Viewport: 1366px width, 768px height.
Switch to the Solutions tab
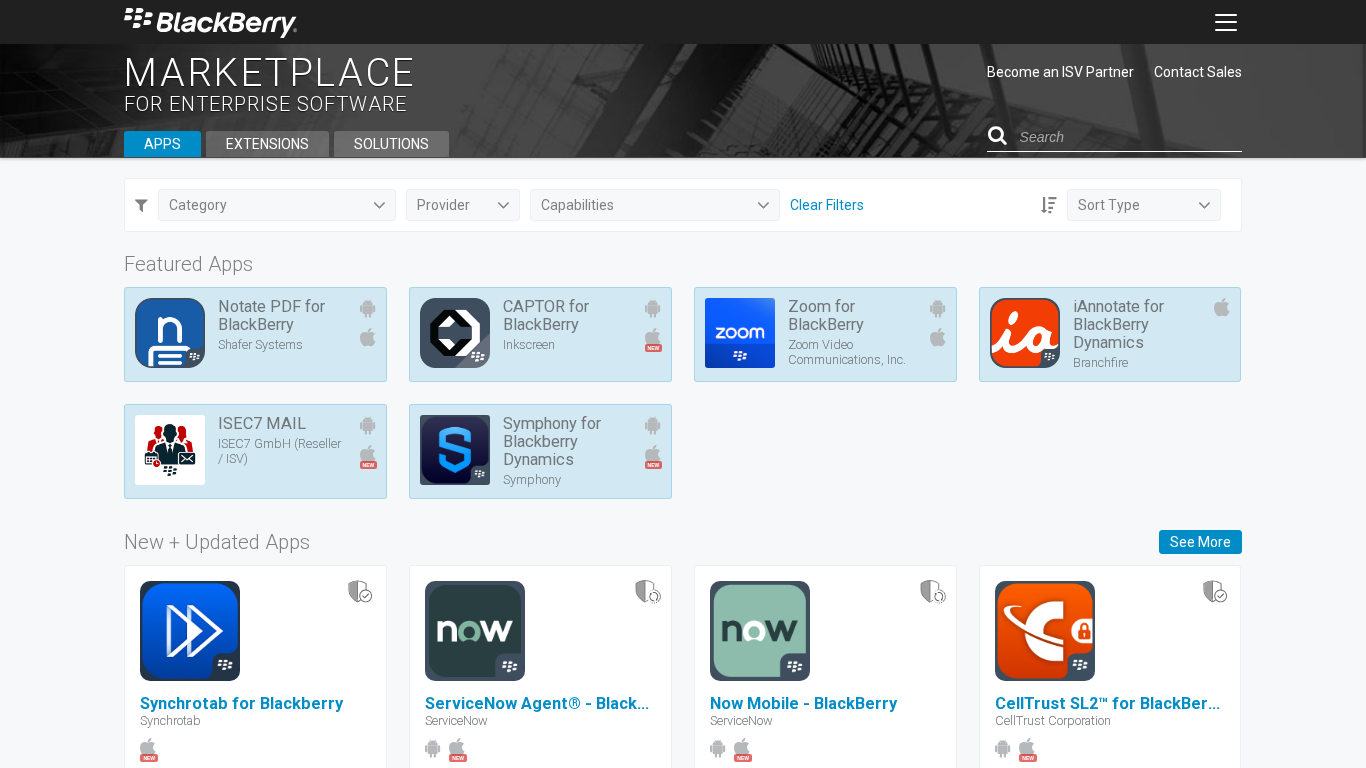tap(391, 144)
